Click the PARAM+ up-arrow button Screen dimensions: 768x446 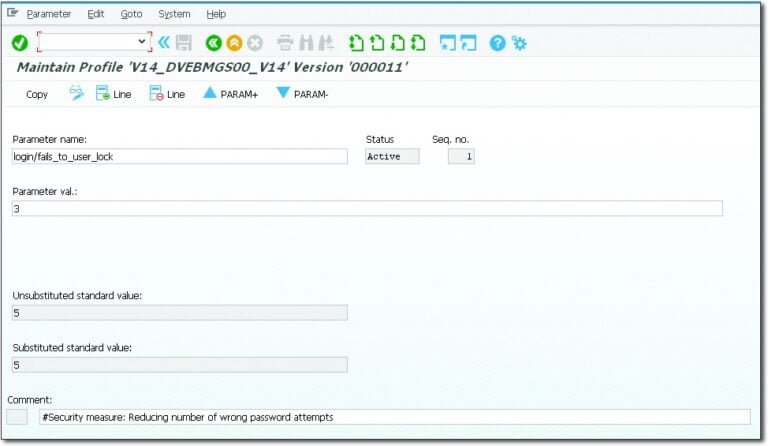coord(230,93)
